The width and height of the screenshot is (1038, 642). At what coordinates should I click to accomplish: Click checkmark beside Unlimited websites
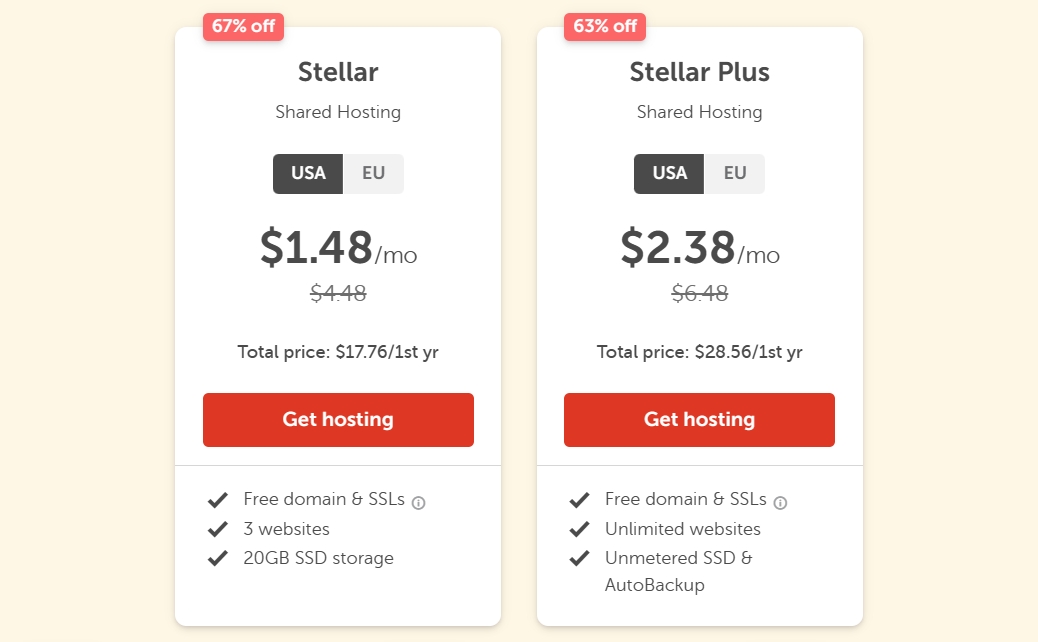tap(579, 529)
